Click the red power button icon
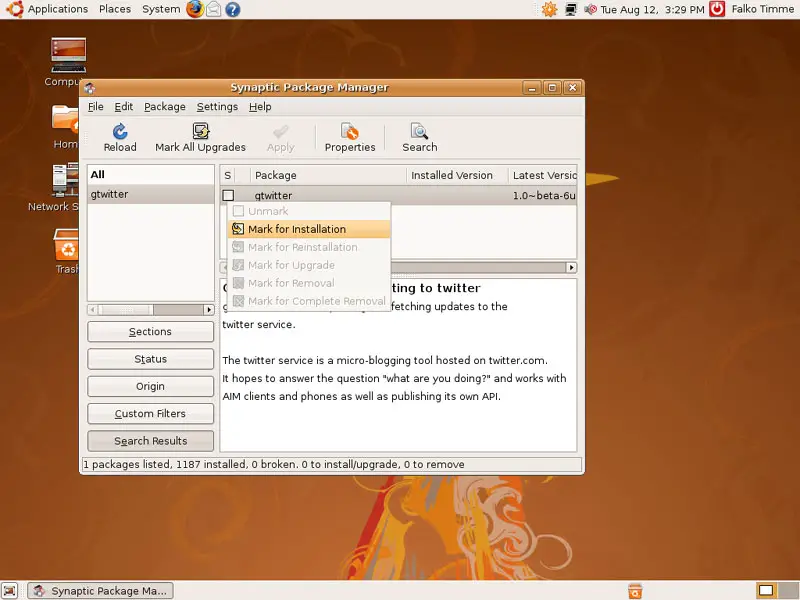This screenshot has height=600, width=800. tap(717, 9)
